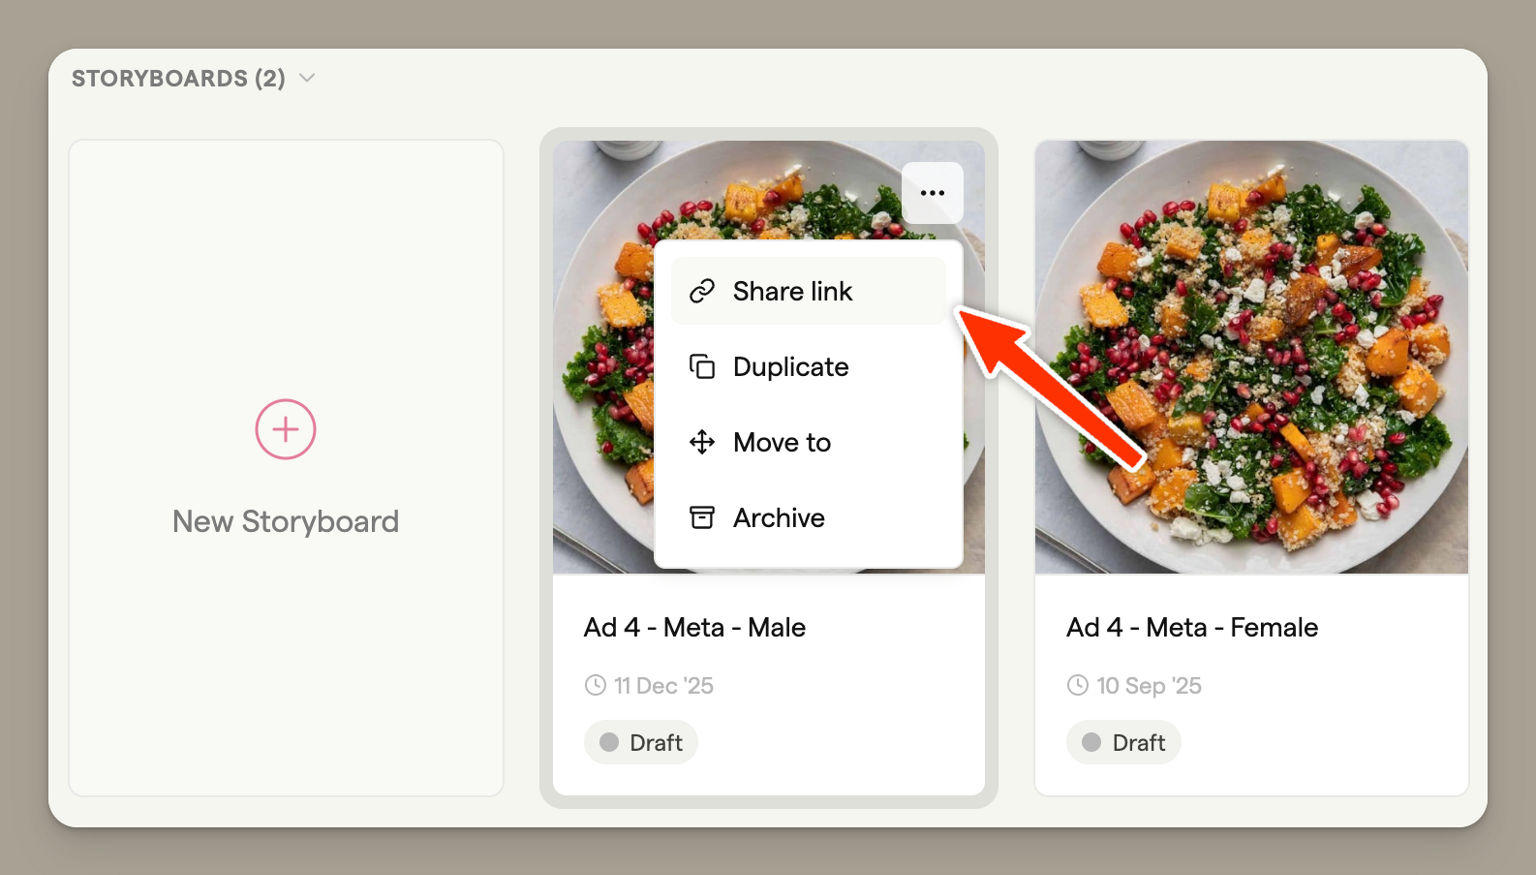1536x875 pixels.
Task: Click the Move to arrows icon
Action: click(702, 442)
